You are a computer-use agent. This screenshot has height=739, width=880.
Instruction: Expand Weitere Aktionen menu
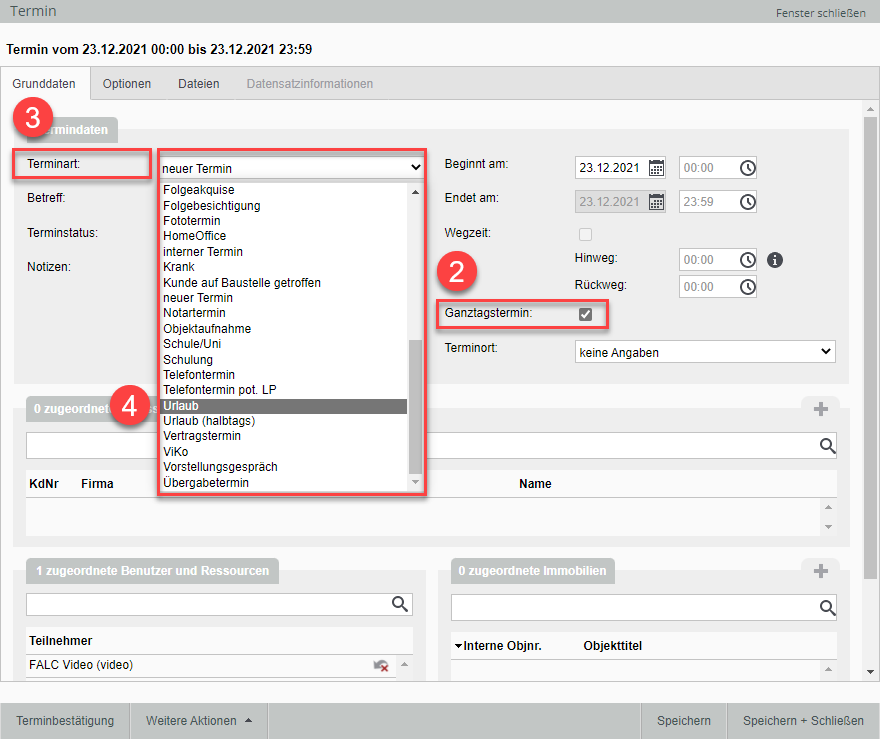pos(199,721)
